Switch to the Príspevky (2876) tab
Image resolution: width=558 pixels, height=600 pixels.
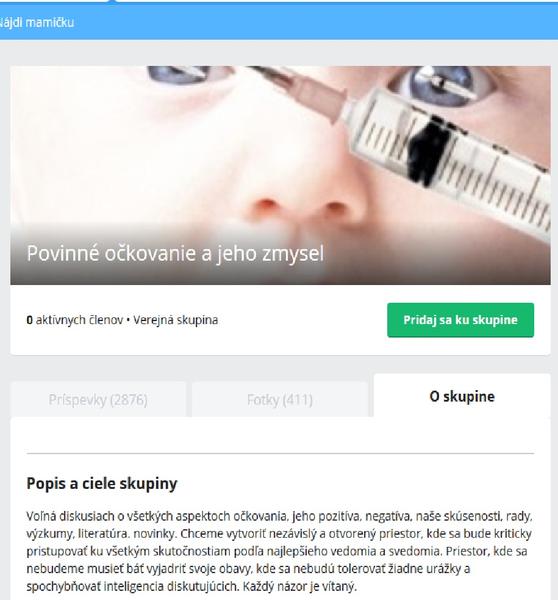point(98,400)
